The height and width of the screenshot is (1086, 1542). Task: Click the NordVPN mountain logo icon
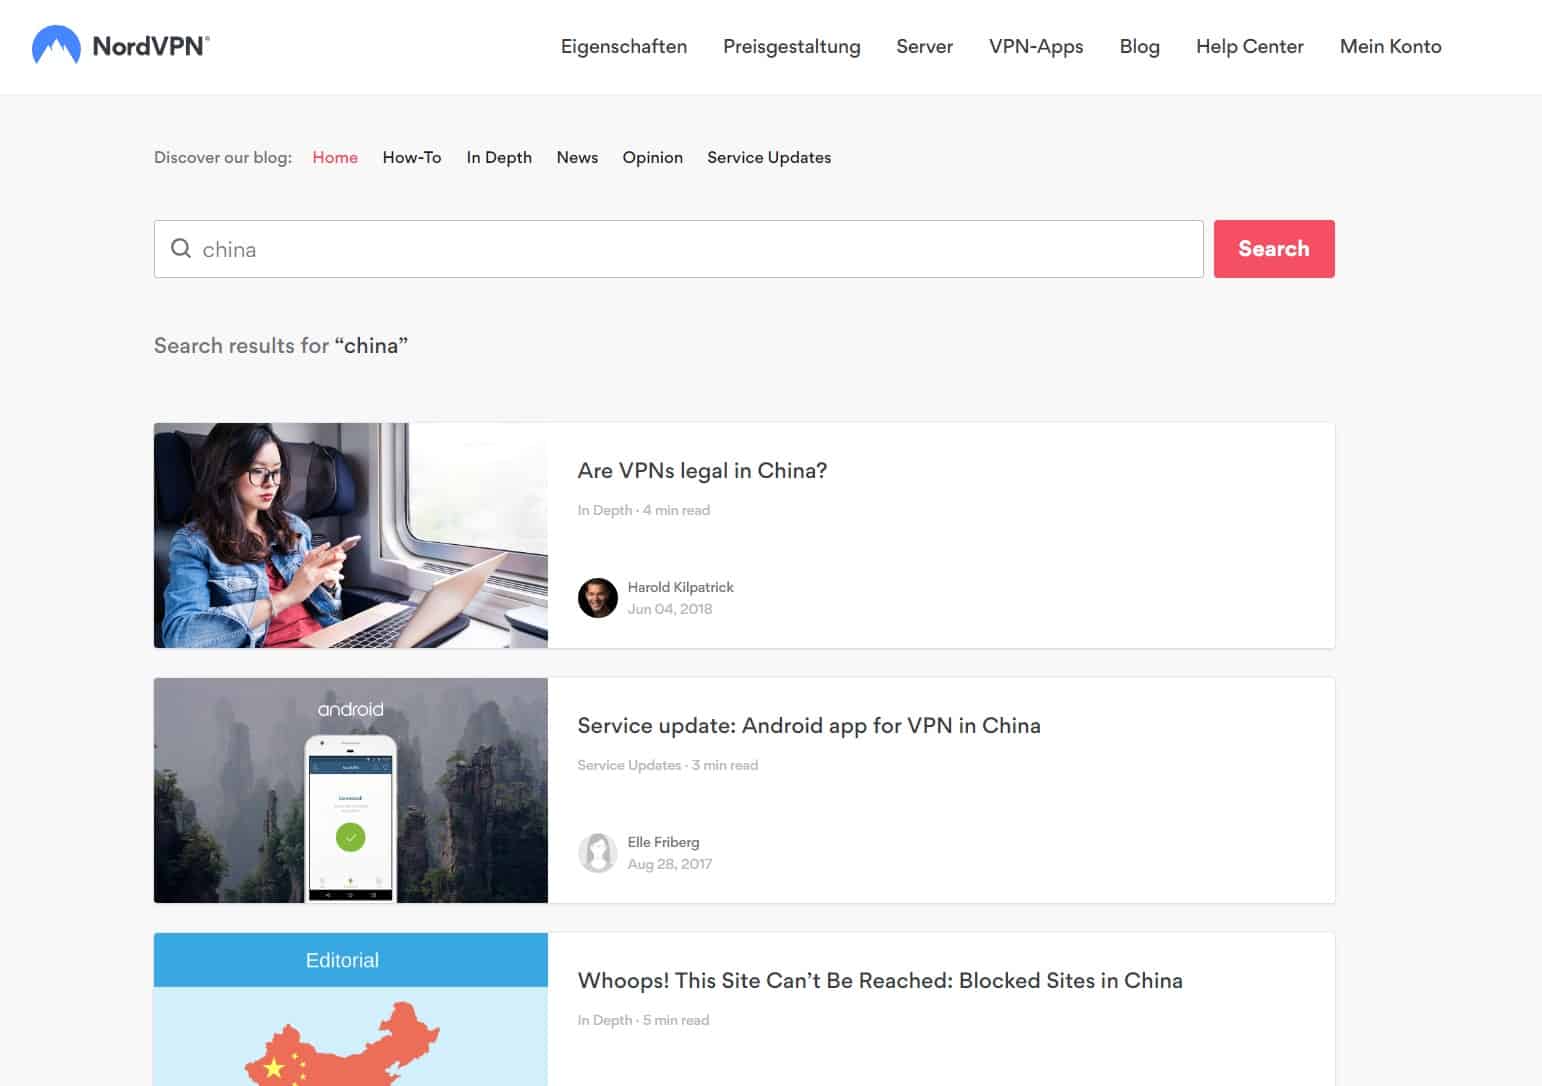(56, 46)
